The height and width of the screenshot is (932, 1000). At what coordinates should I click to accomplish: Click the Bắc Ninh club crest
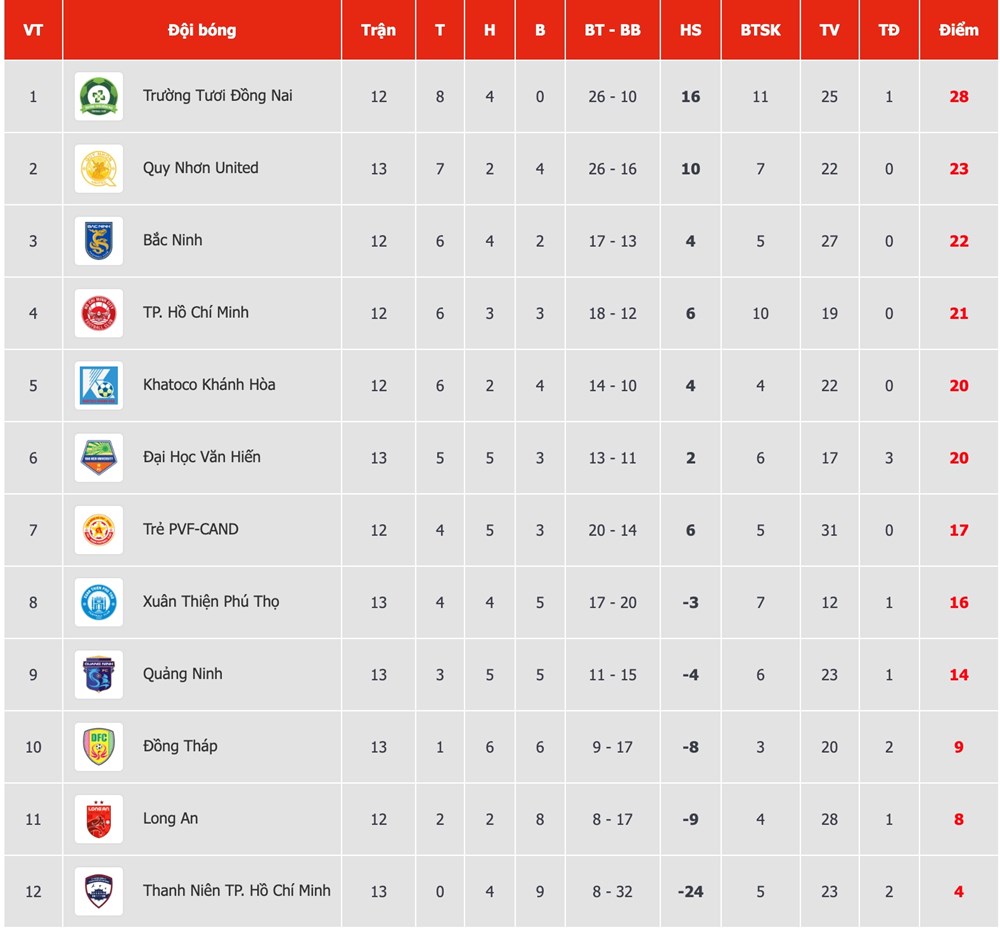tap(99, 241)
